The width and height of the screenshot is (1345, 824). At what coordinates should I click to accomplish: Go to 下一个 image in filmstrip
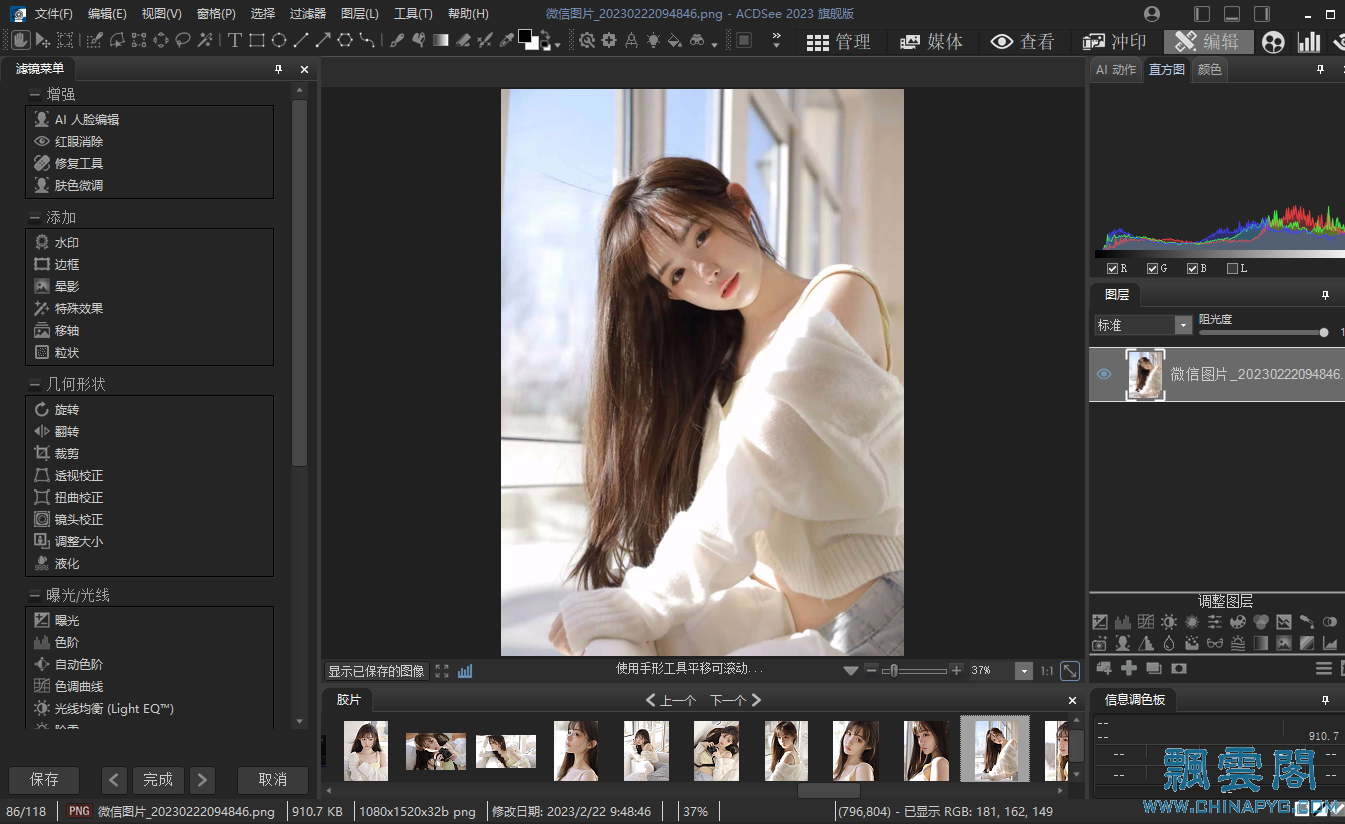[735, 700]
